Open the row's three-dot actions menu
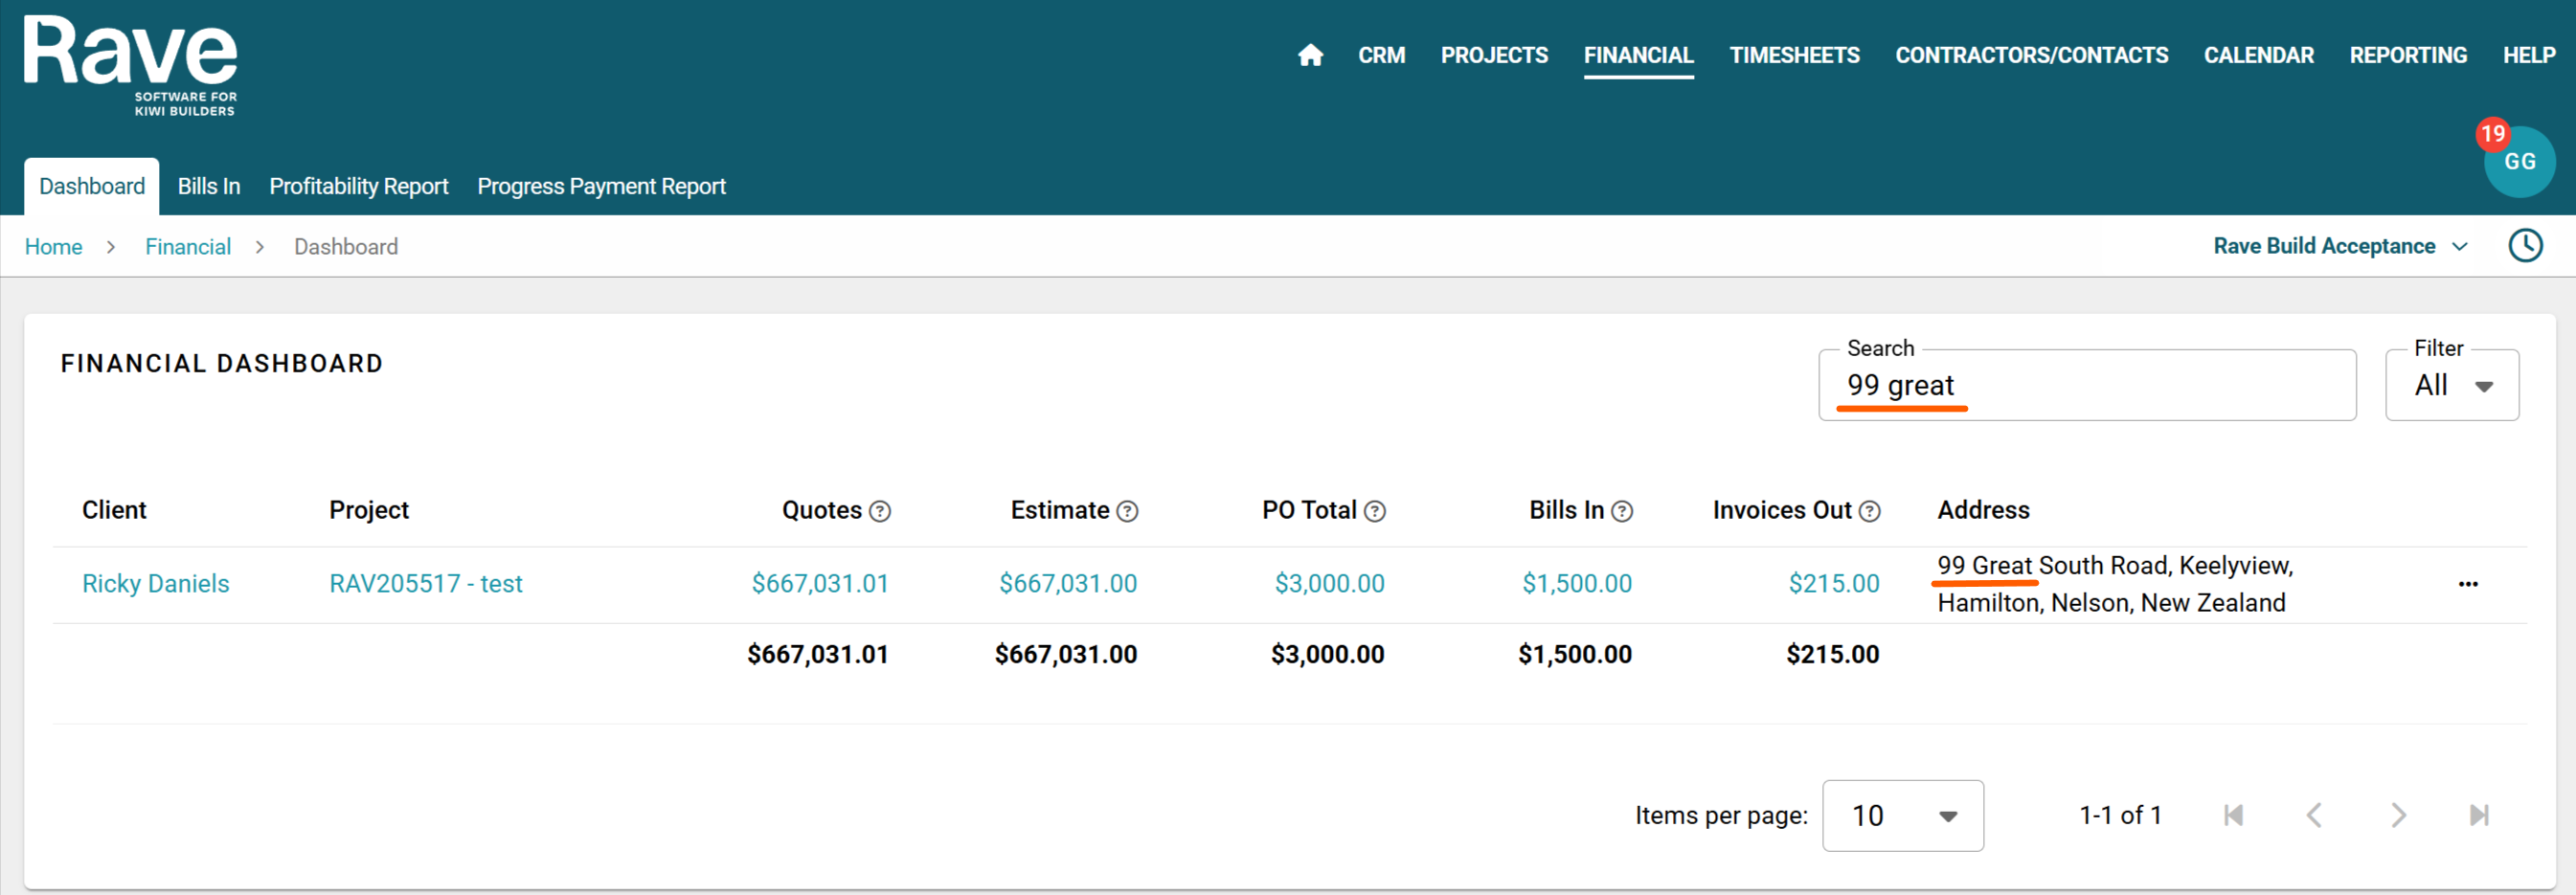 (2468, 584)
